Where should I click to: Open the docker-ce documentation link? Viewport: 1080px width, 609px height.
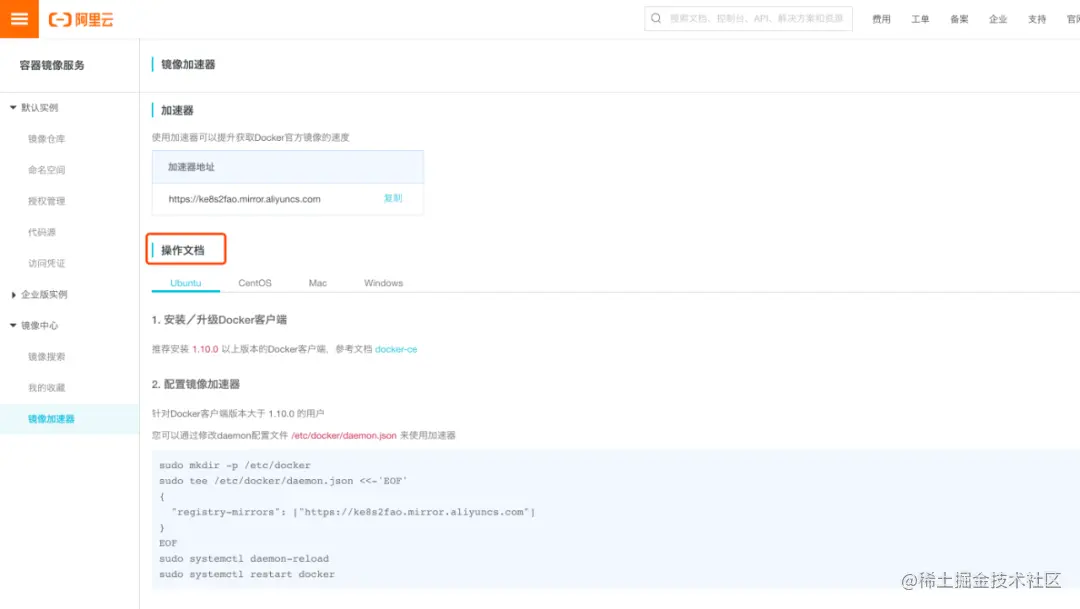[x=396, y=349]
